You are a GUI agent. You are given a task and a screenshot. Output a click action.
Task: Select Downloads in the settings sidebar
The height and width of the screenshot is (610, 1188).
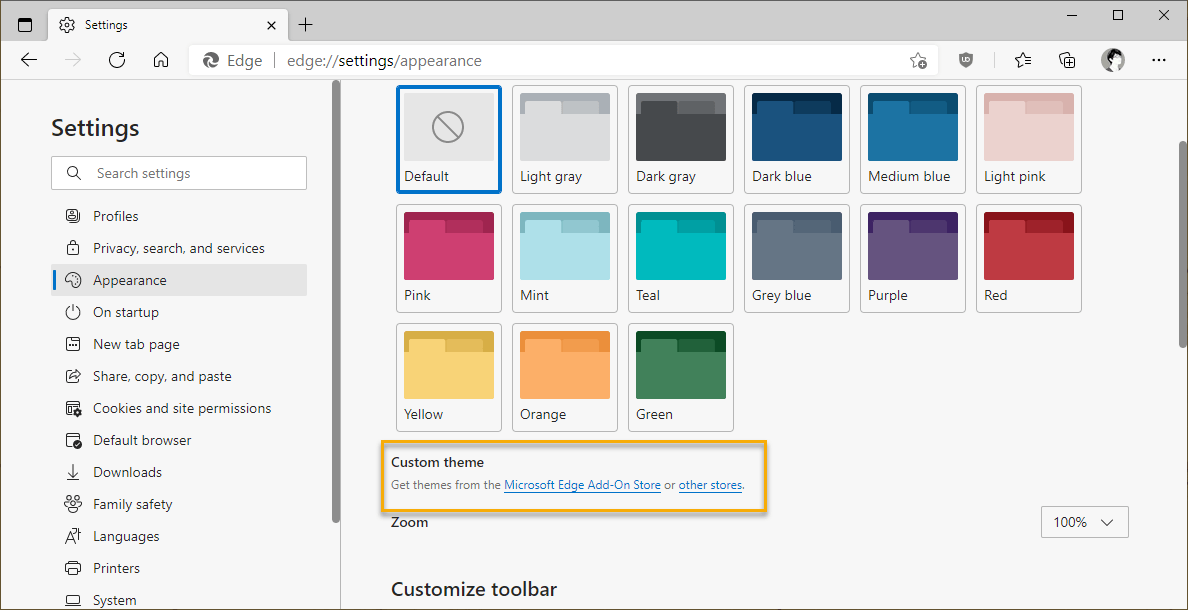(x=127, y=472)
